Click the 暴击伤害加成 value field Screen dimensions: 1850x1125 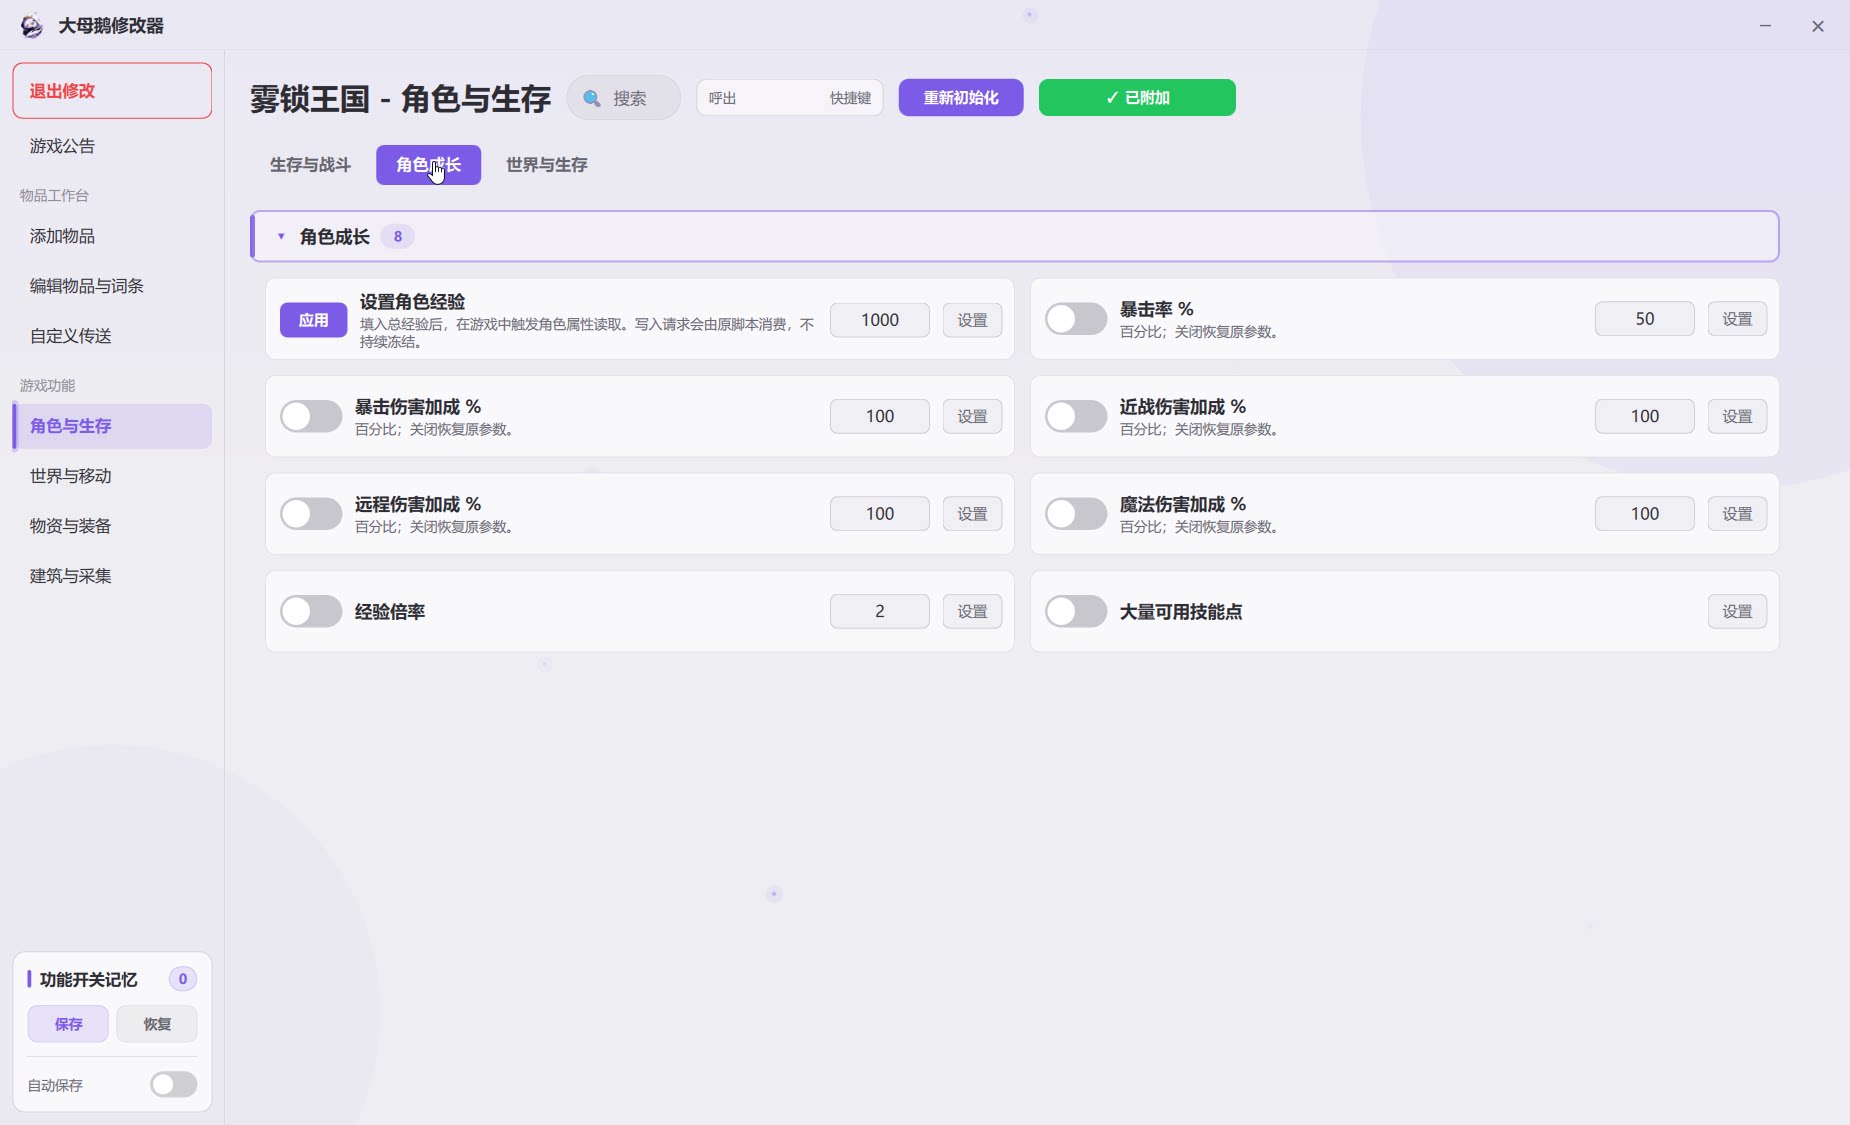click(x=880, y=416)
